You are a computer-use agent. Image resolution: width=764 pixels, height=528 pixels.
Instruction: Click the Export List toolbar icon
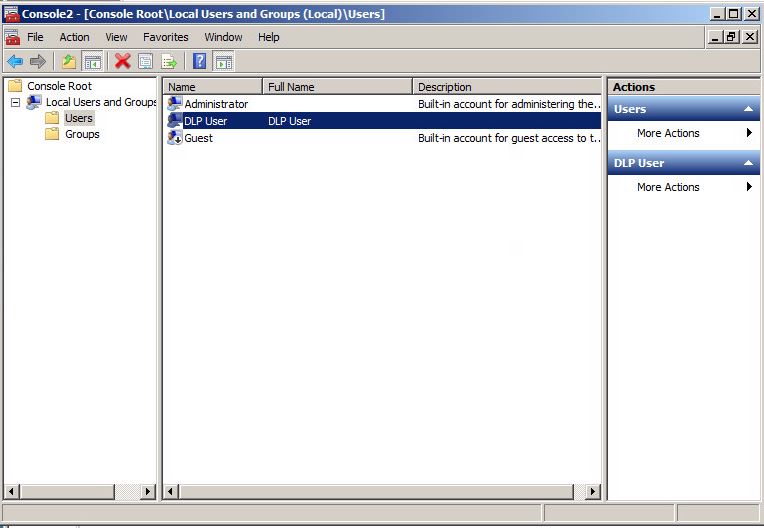tap(169, 61)
